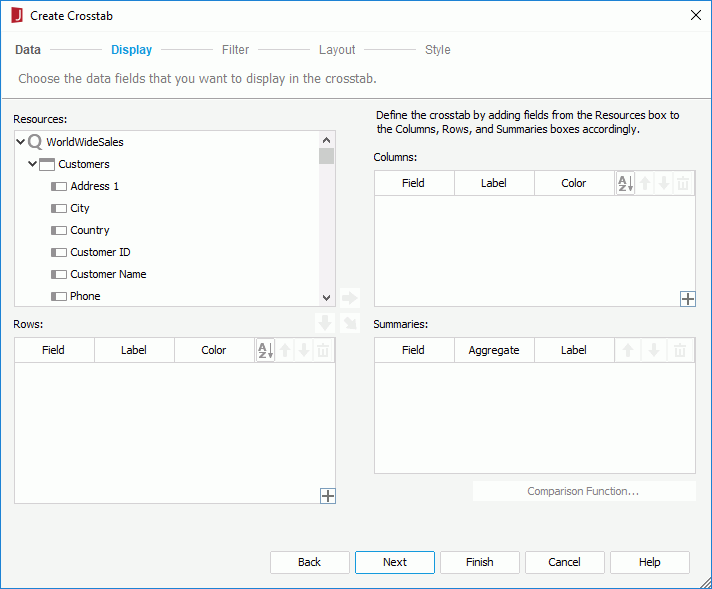This screenshot has width=712, height=589.
Task: Click the Field header in Summaries table
Action: pos(414,351)
